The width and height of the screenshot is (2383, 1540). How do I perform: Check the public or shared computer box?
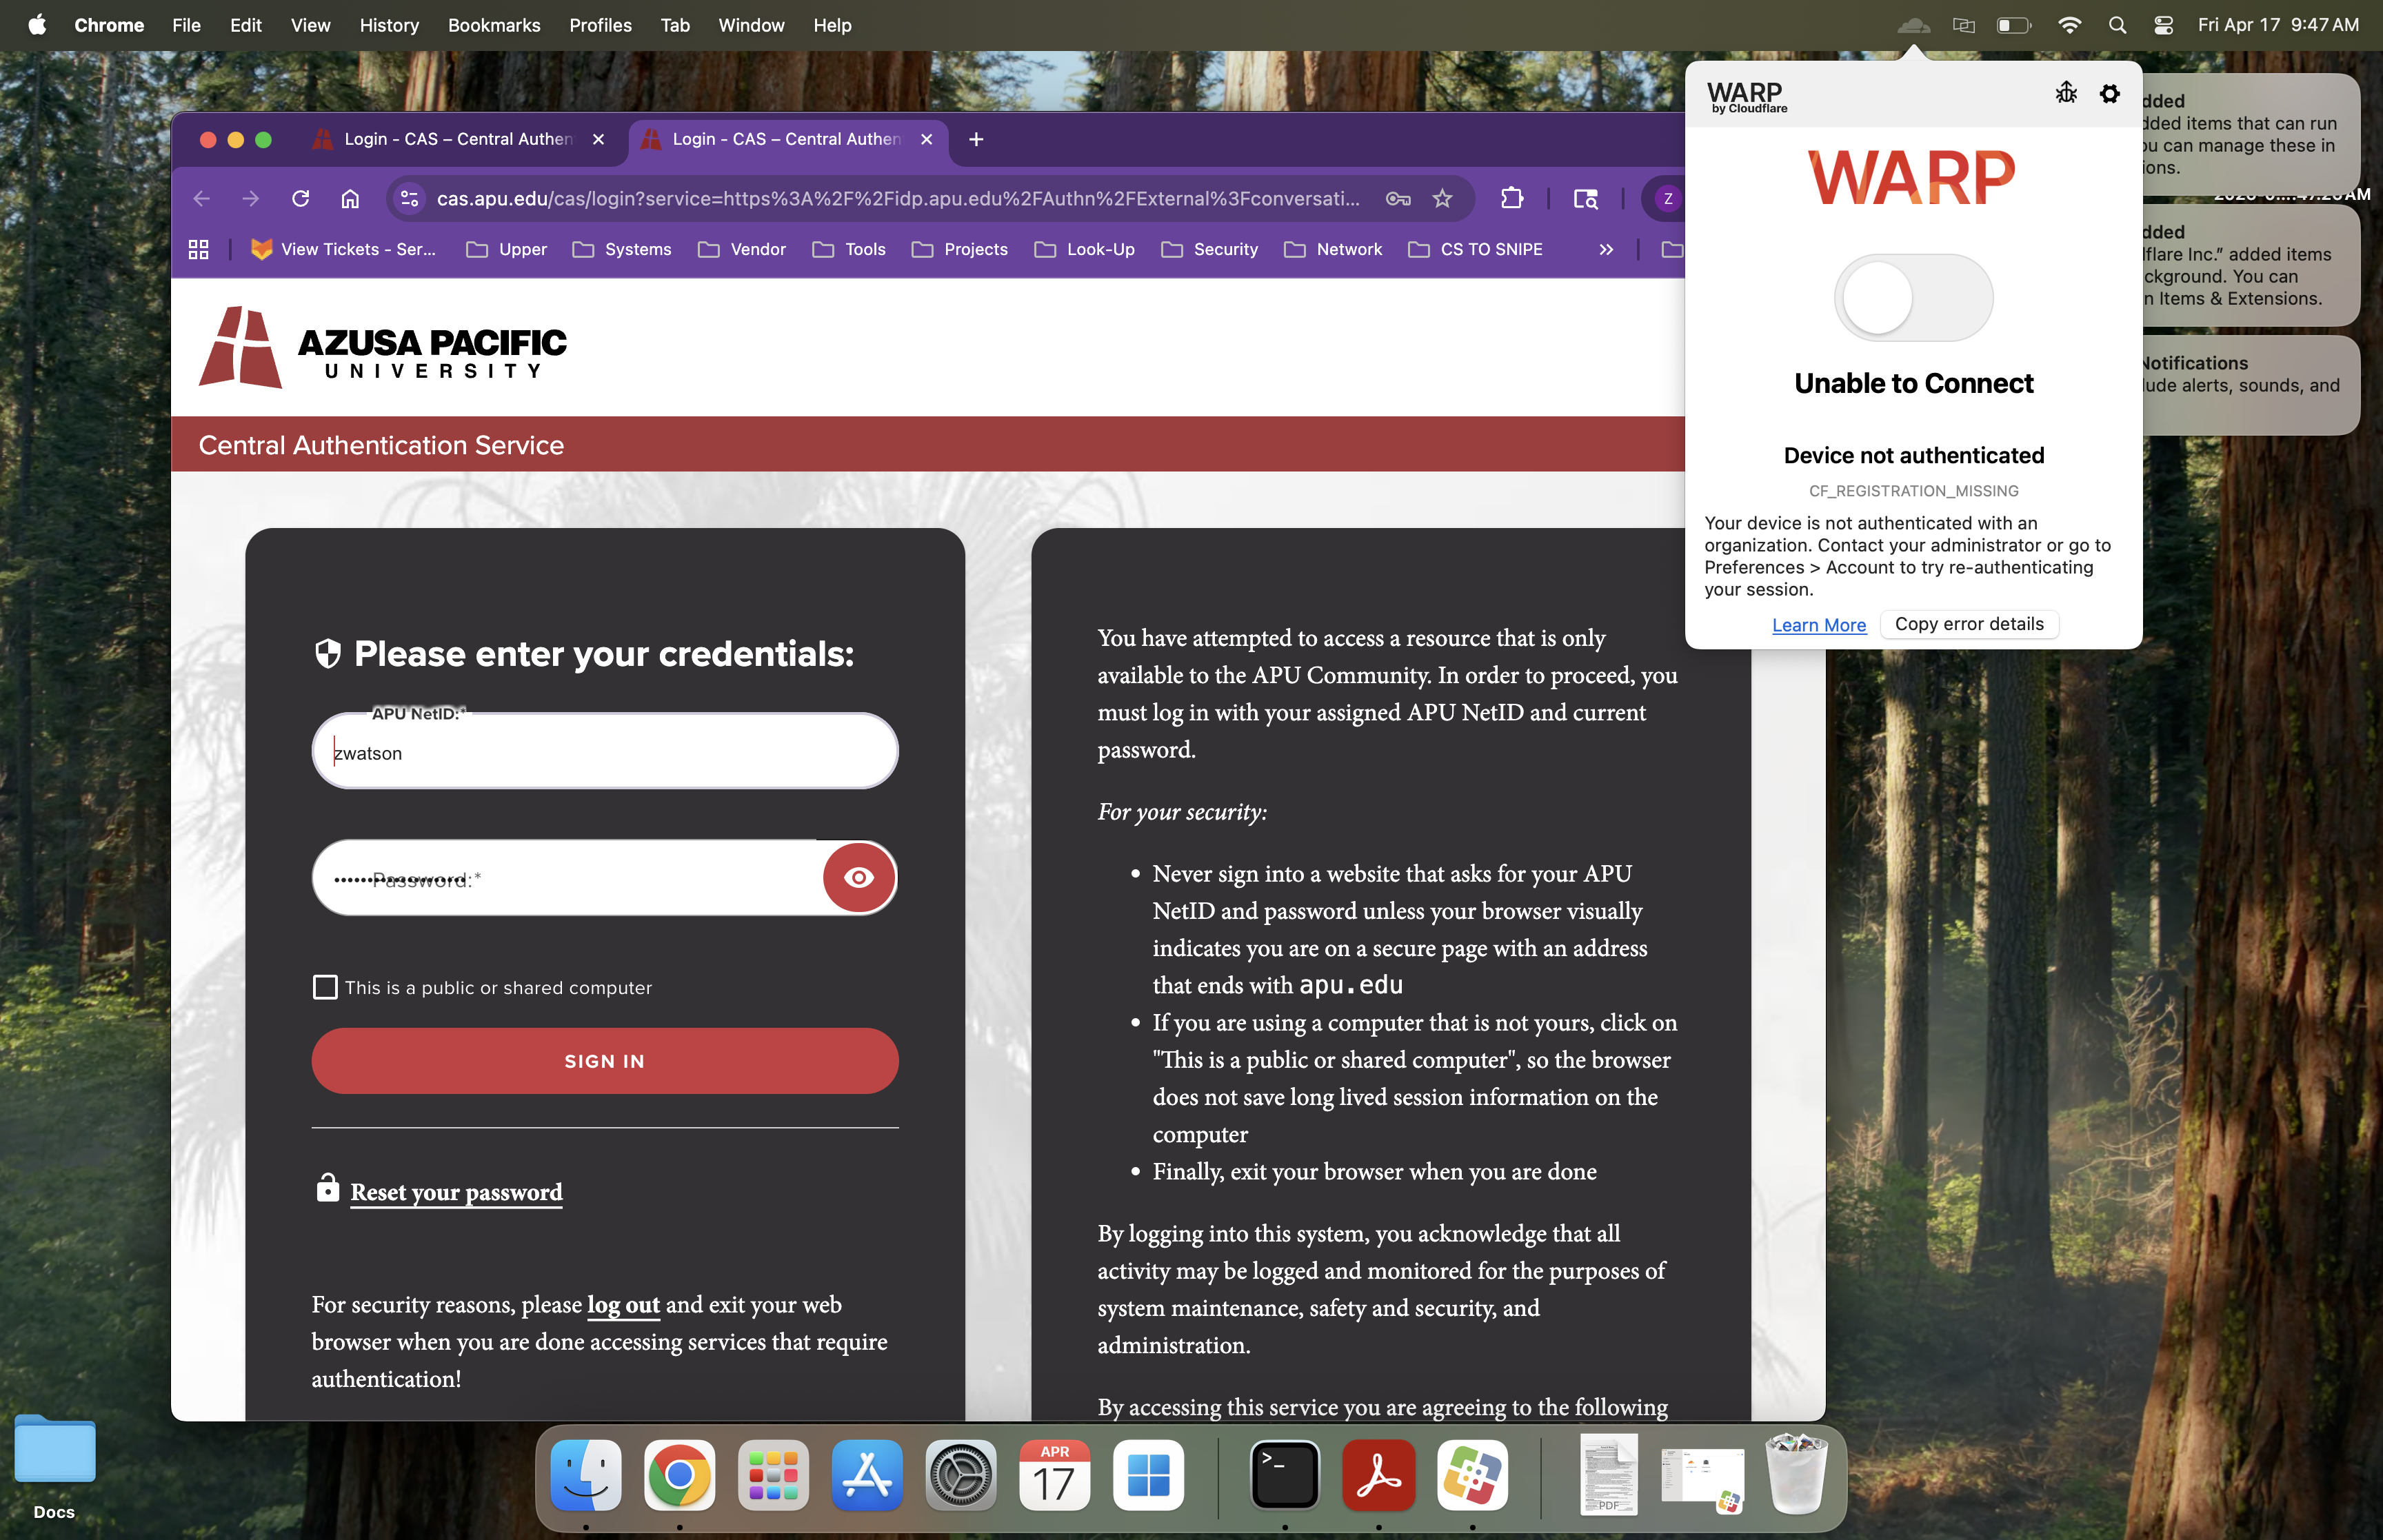point(325,987)
